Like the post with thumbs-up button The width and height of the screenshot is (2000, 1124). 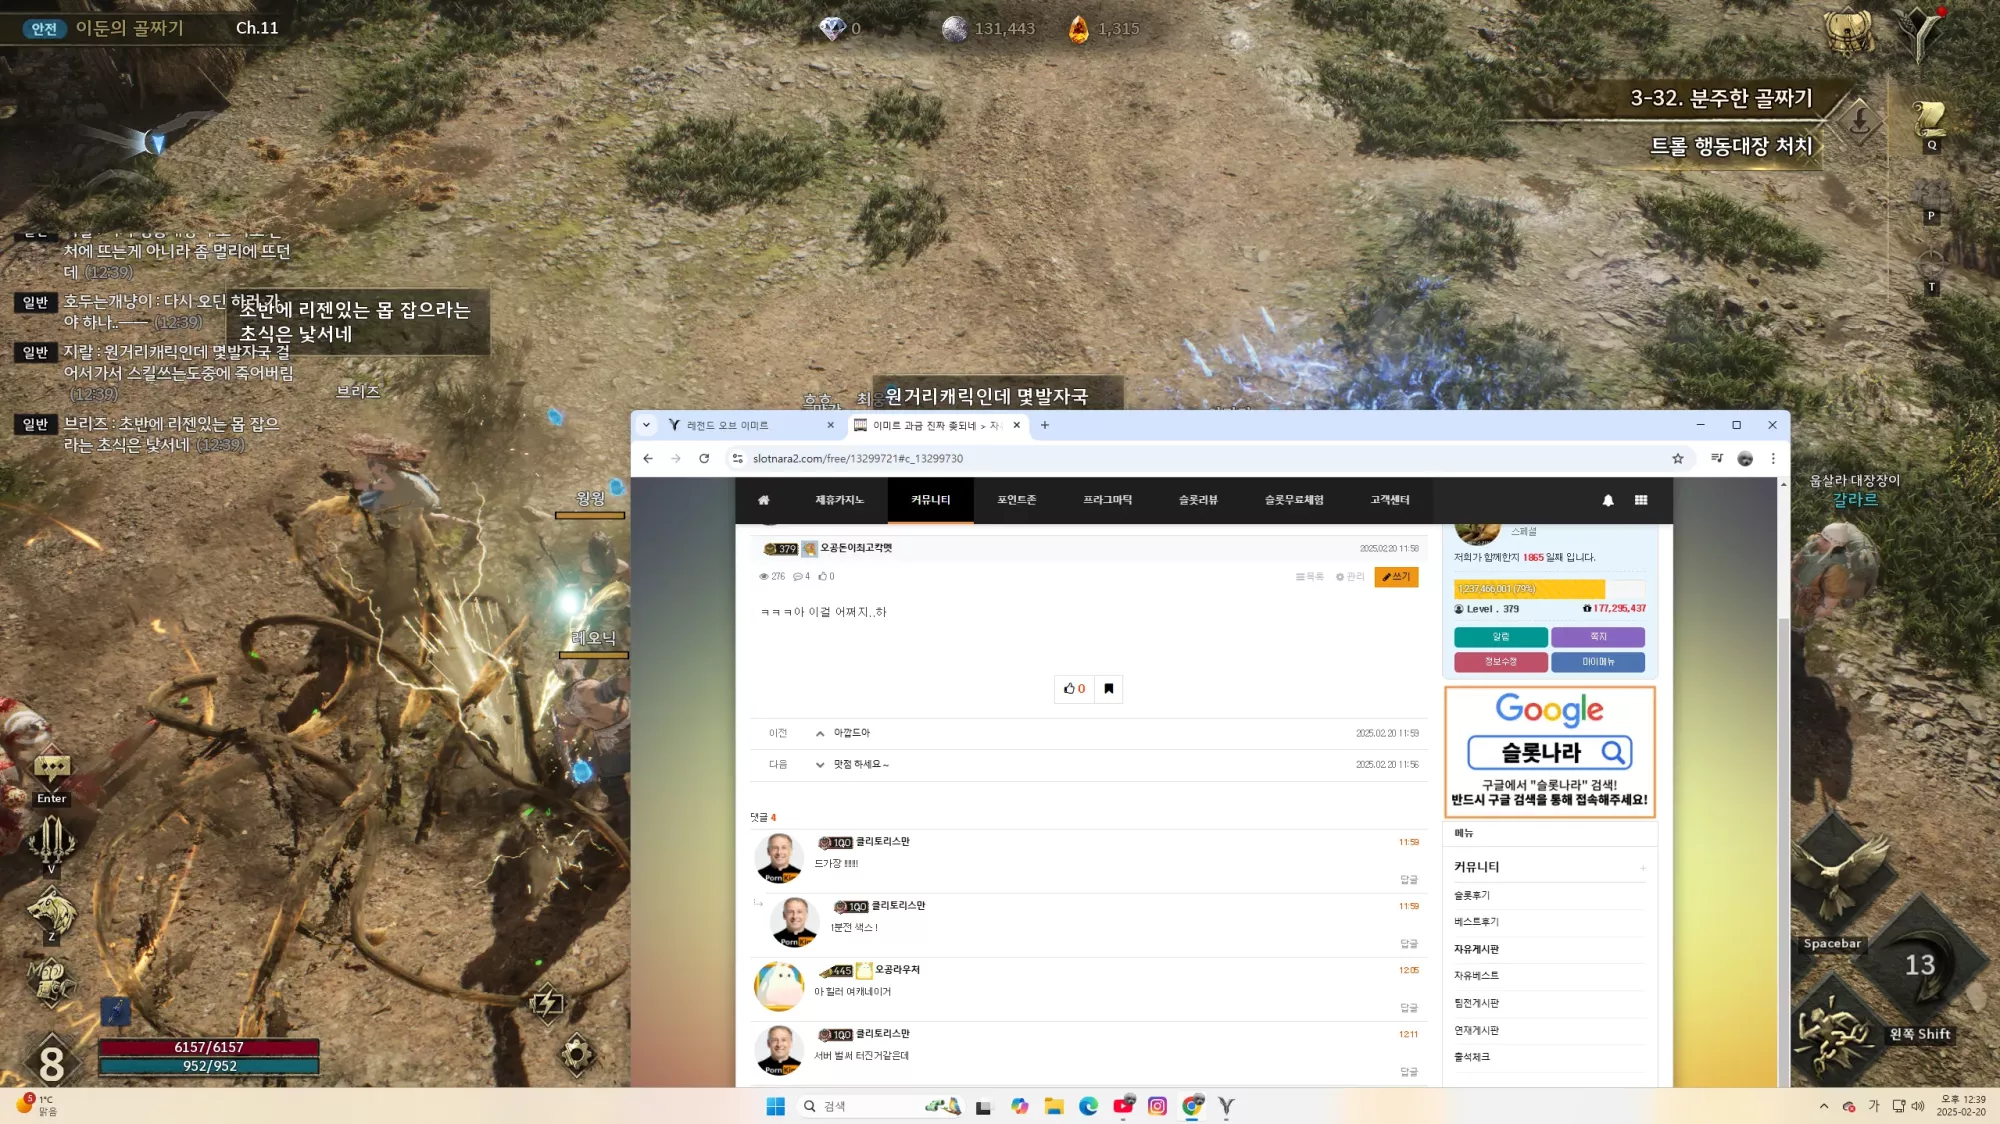click(1074, 689)
